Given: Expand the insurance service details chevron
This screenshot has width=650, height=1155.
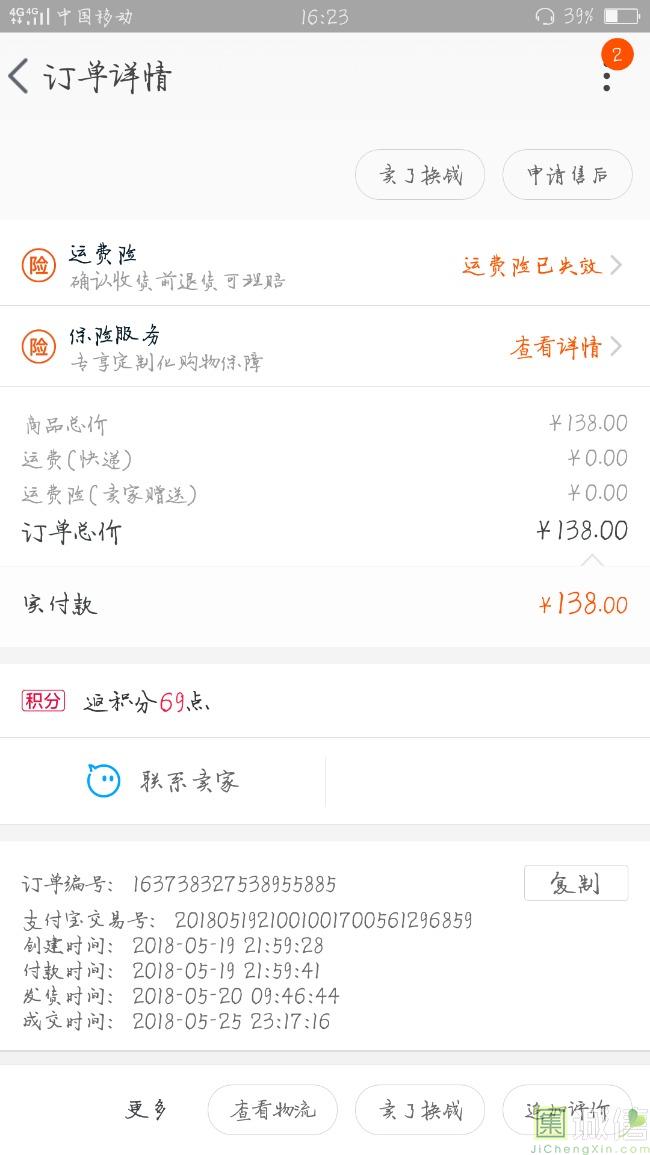Looking at the screenshot, I should click(616, 347).
